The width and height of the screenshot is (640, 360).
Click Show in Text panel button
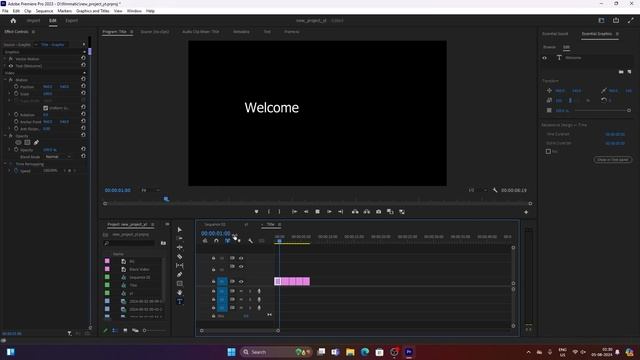pyautogui.click(x=613, y=160)
